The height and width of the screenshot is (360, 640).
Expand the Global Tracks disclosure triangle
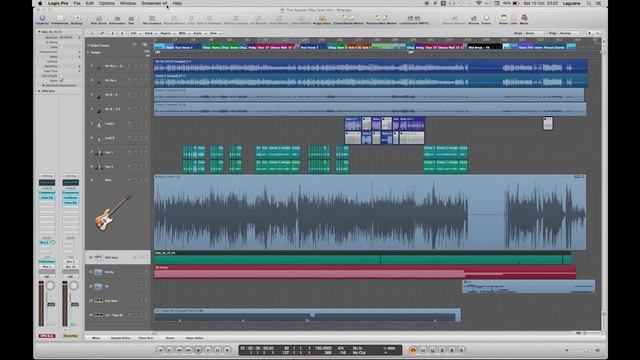click(88, 45)
